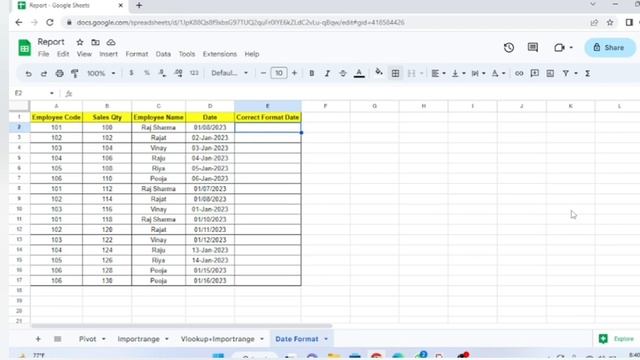Bookmark this page with star icon
This screenshot has width=640, height=360.
tap(610, 22)
